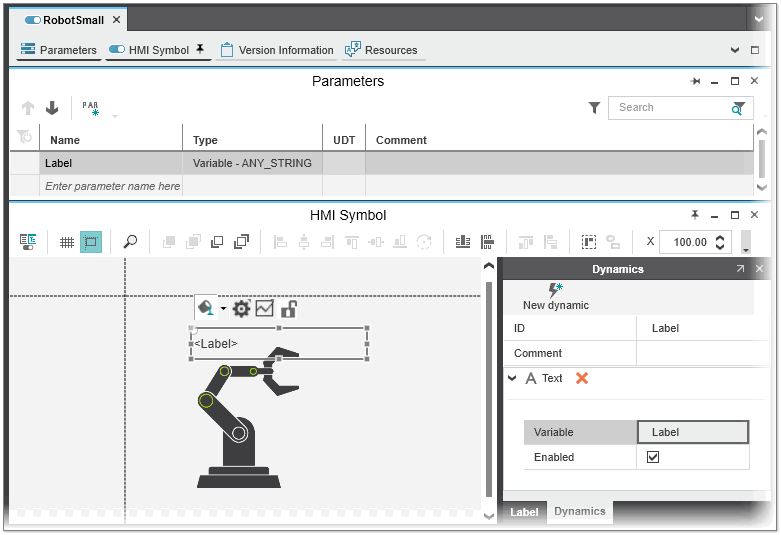
Task: Collapse the Text dynamic section
Action: 512,378
